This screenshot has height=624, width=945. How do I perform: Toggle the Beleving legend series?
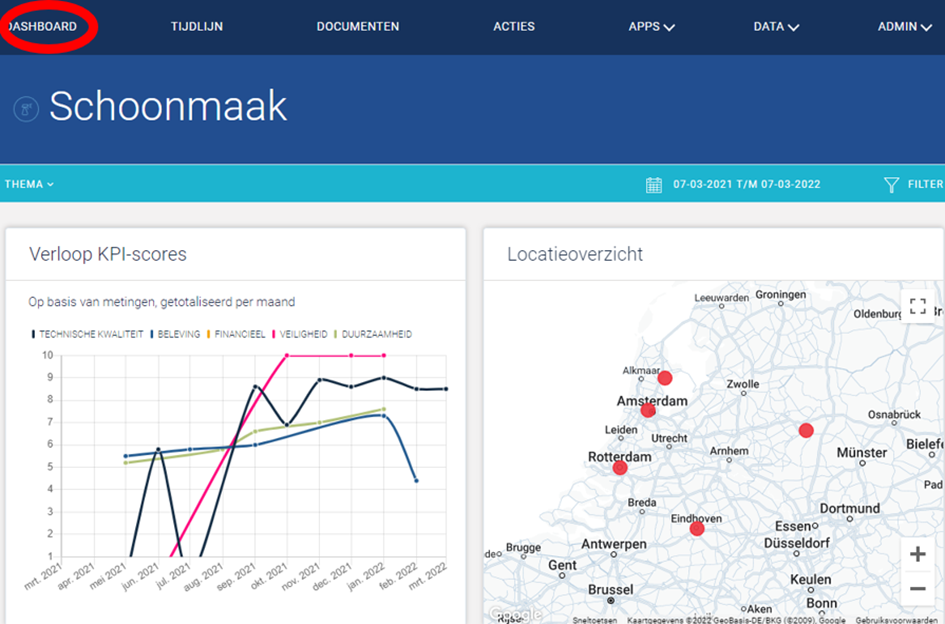point(175,334)
